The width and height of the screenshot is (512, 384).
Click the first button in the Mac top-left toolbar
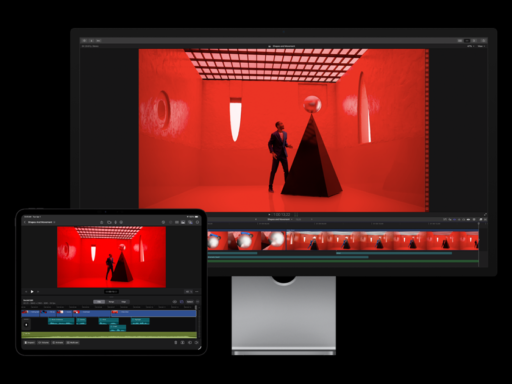[x=84, y=41]
